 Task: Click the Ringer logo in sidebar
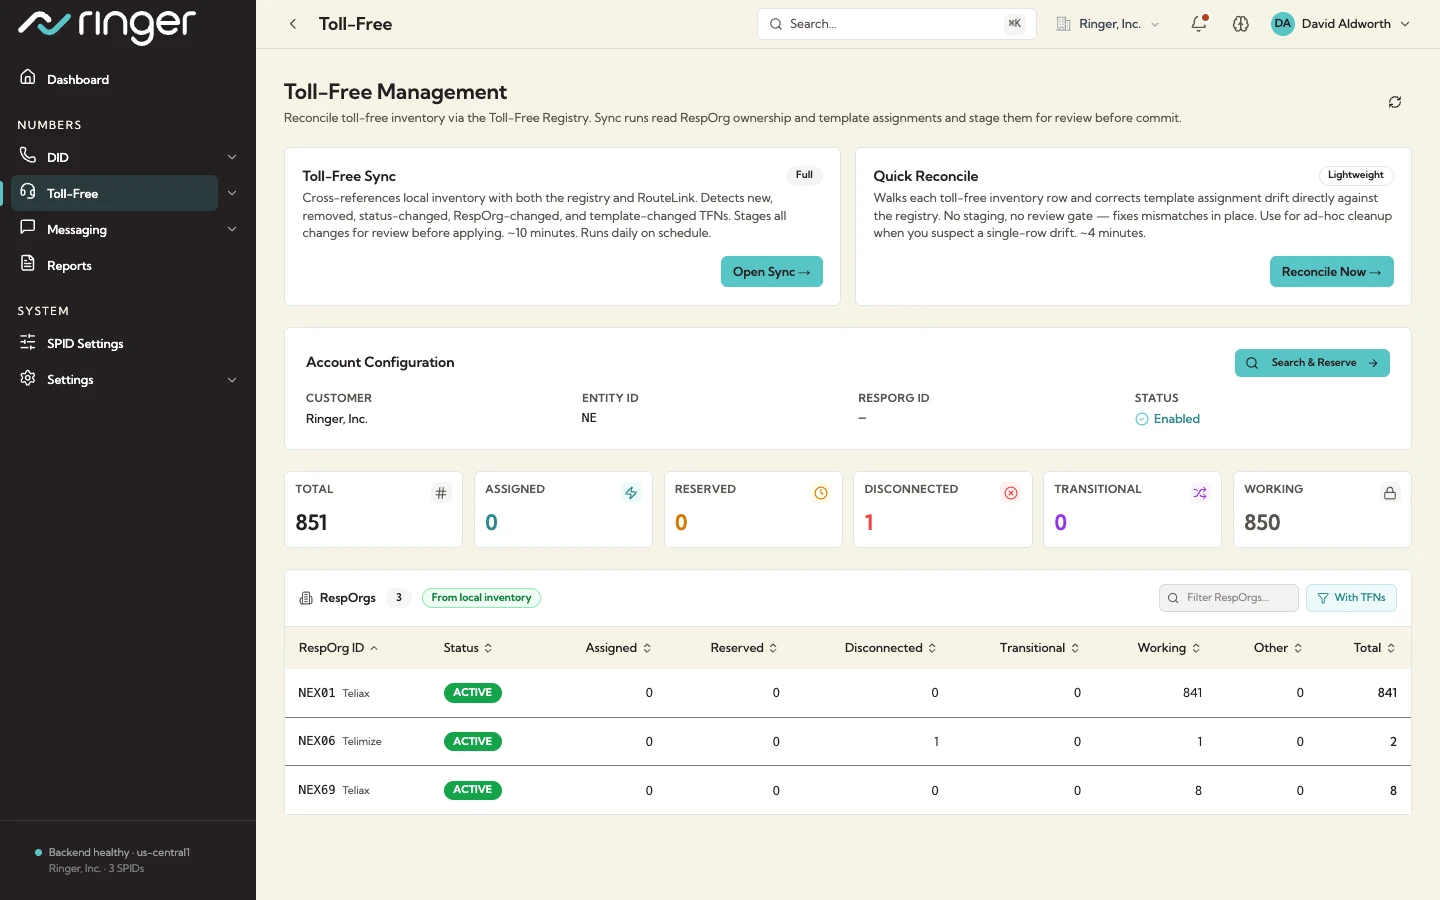[107, 25]
